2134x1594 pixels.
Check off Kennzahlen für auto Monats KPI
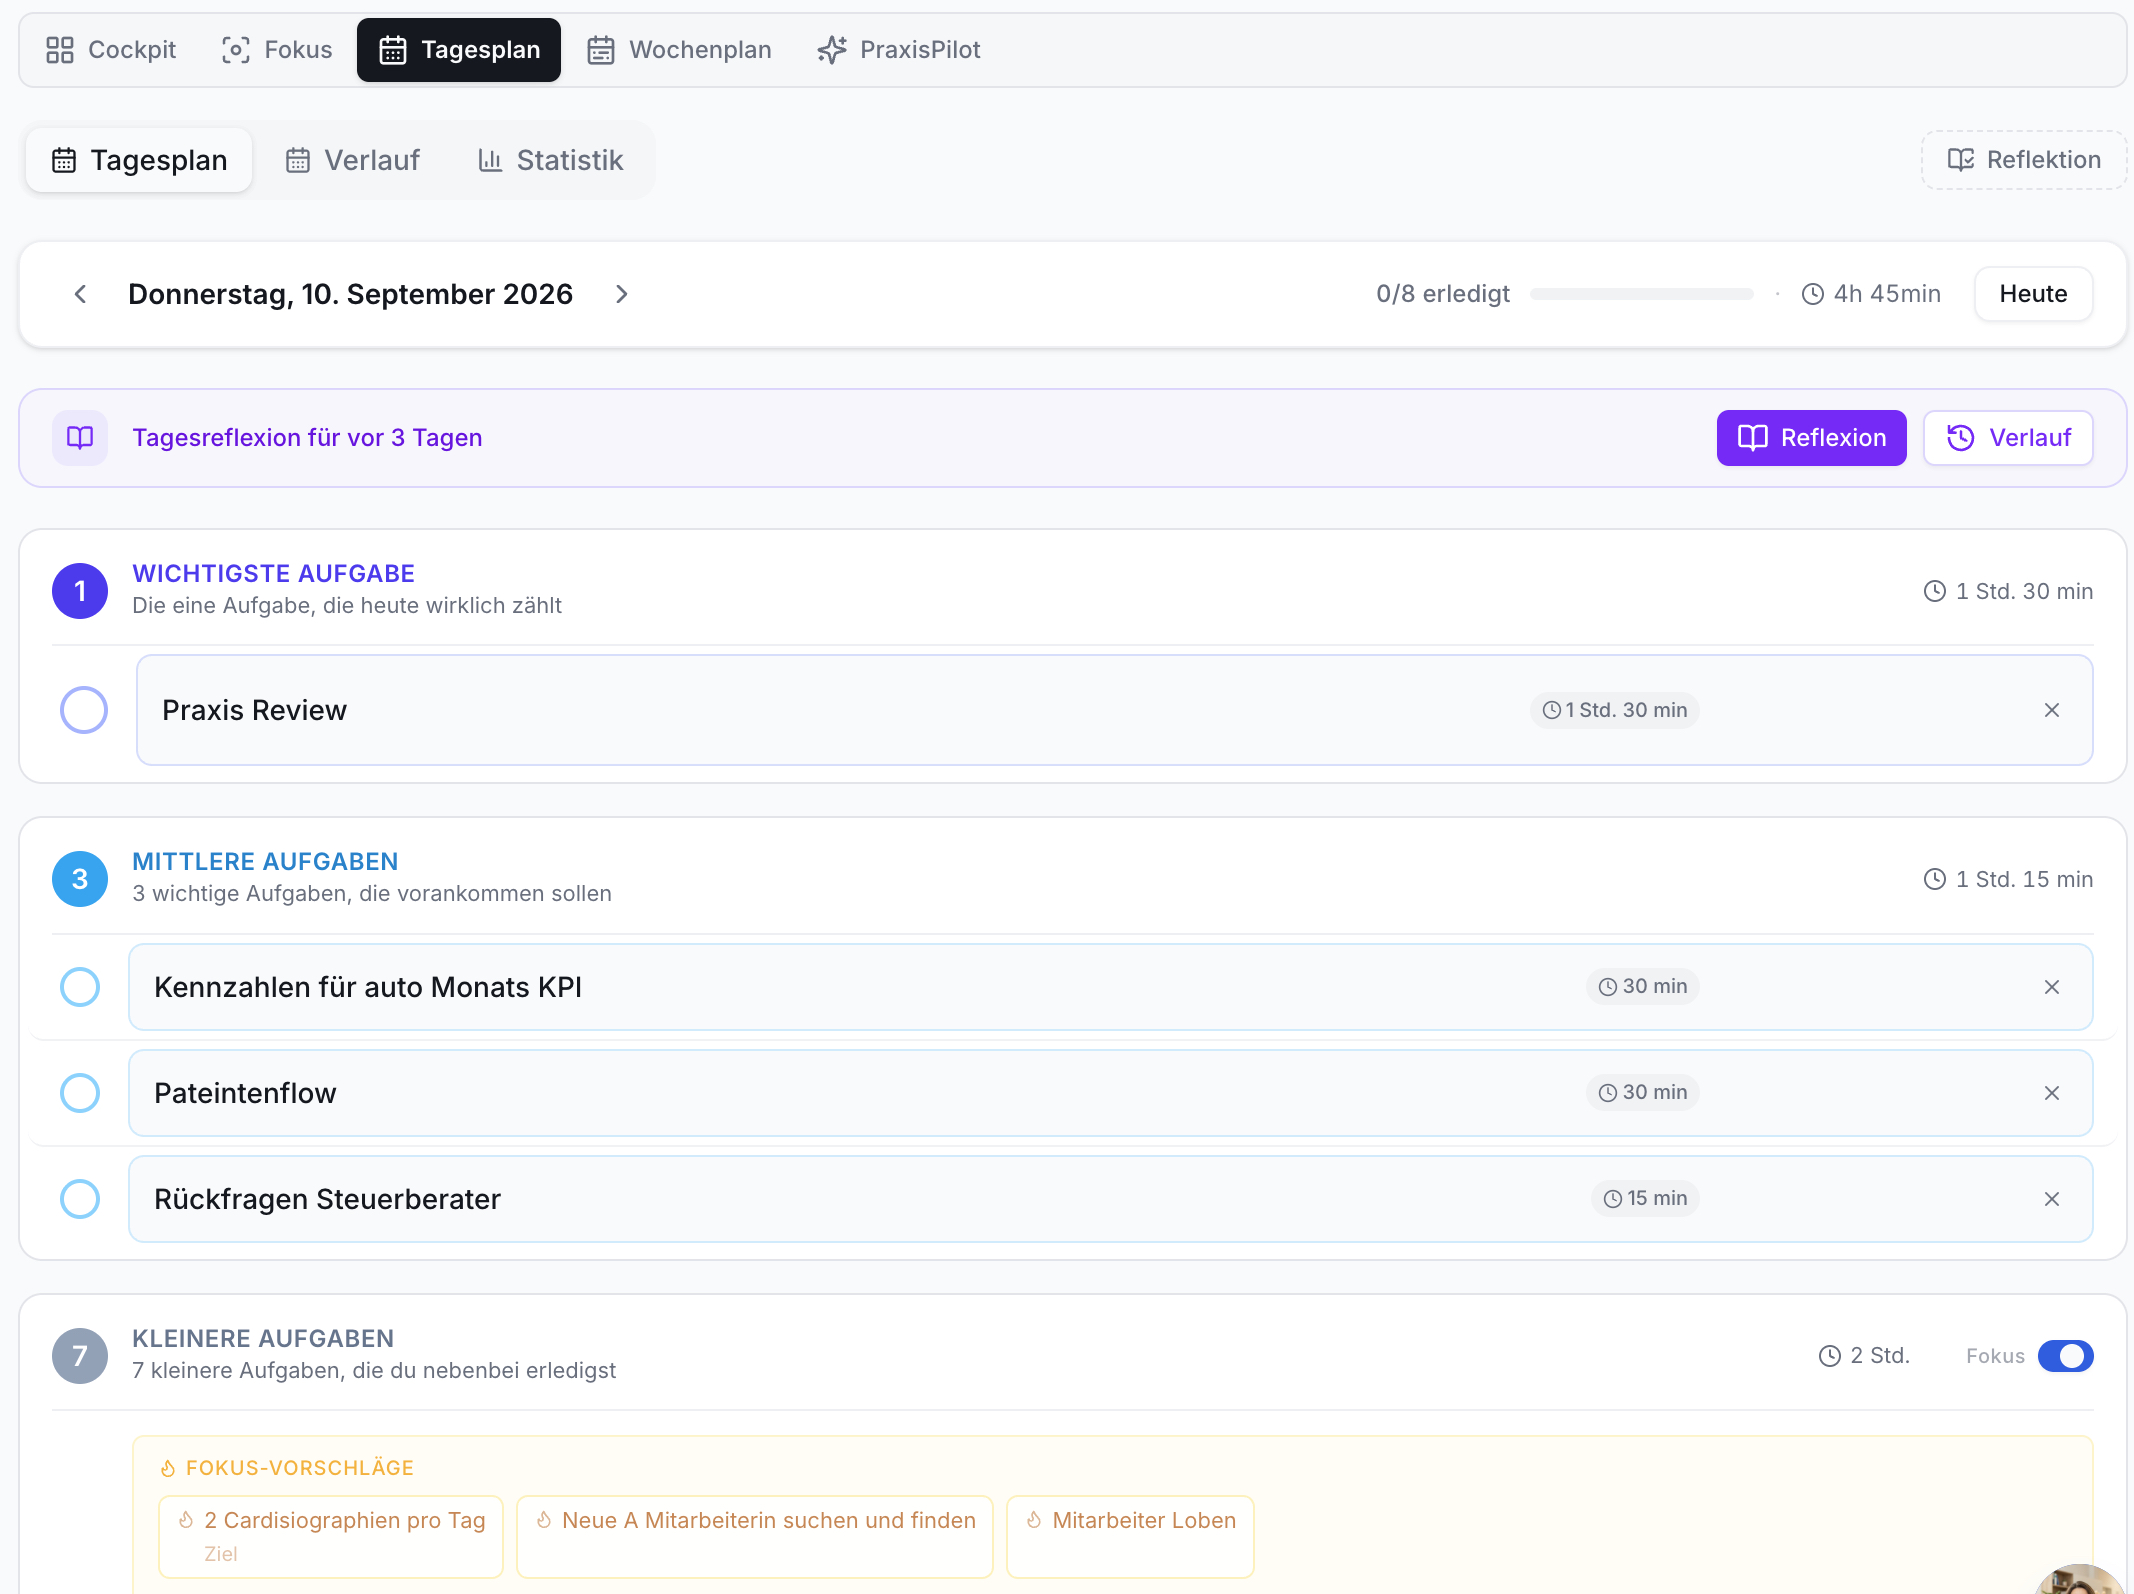(x=80, y=987)
